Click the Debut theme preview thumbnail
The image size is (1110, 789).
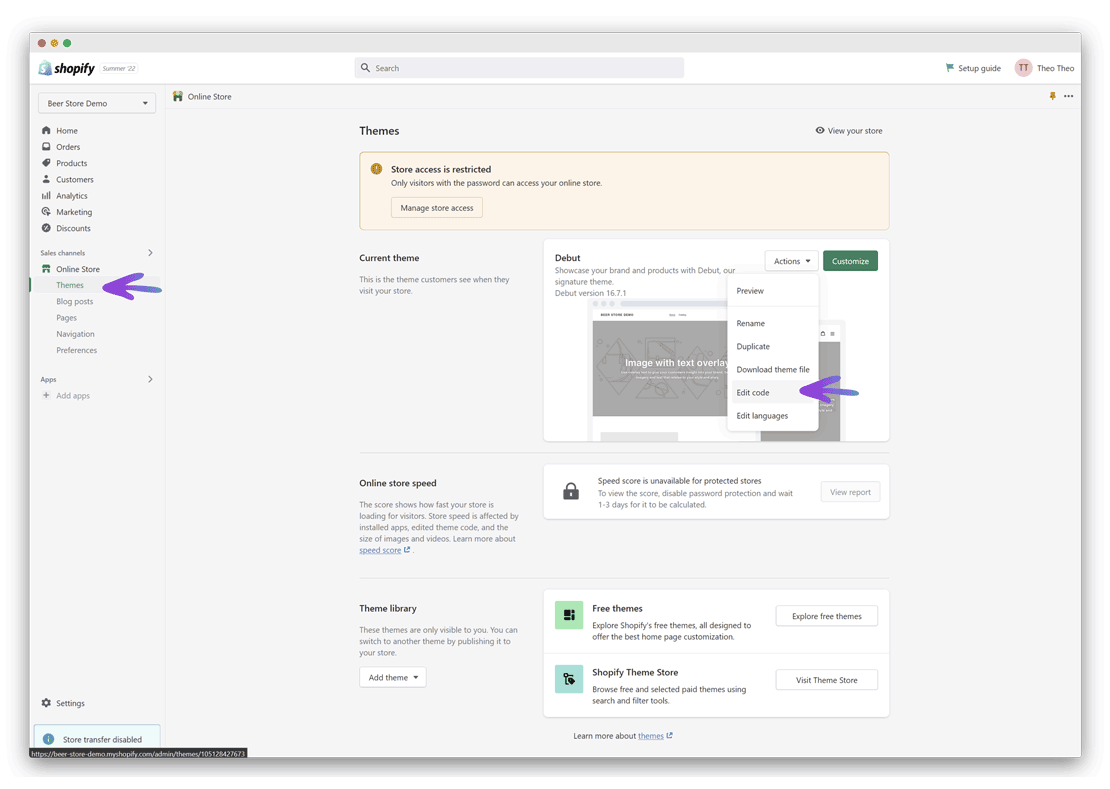click(658, 368)
